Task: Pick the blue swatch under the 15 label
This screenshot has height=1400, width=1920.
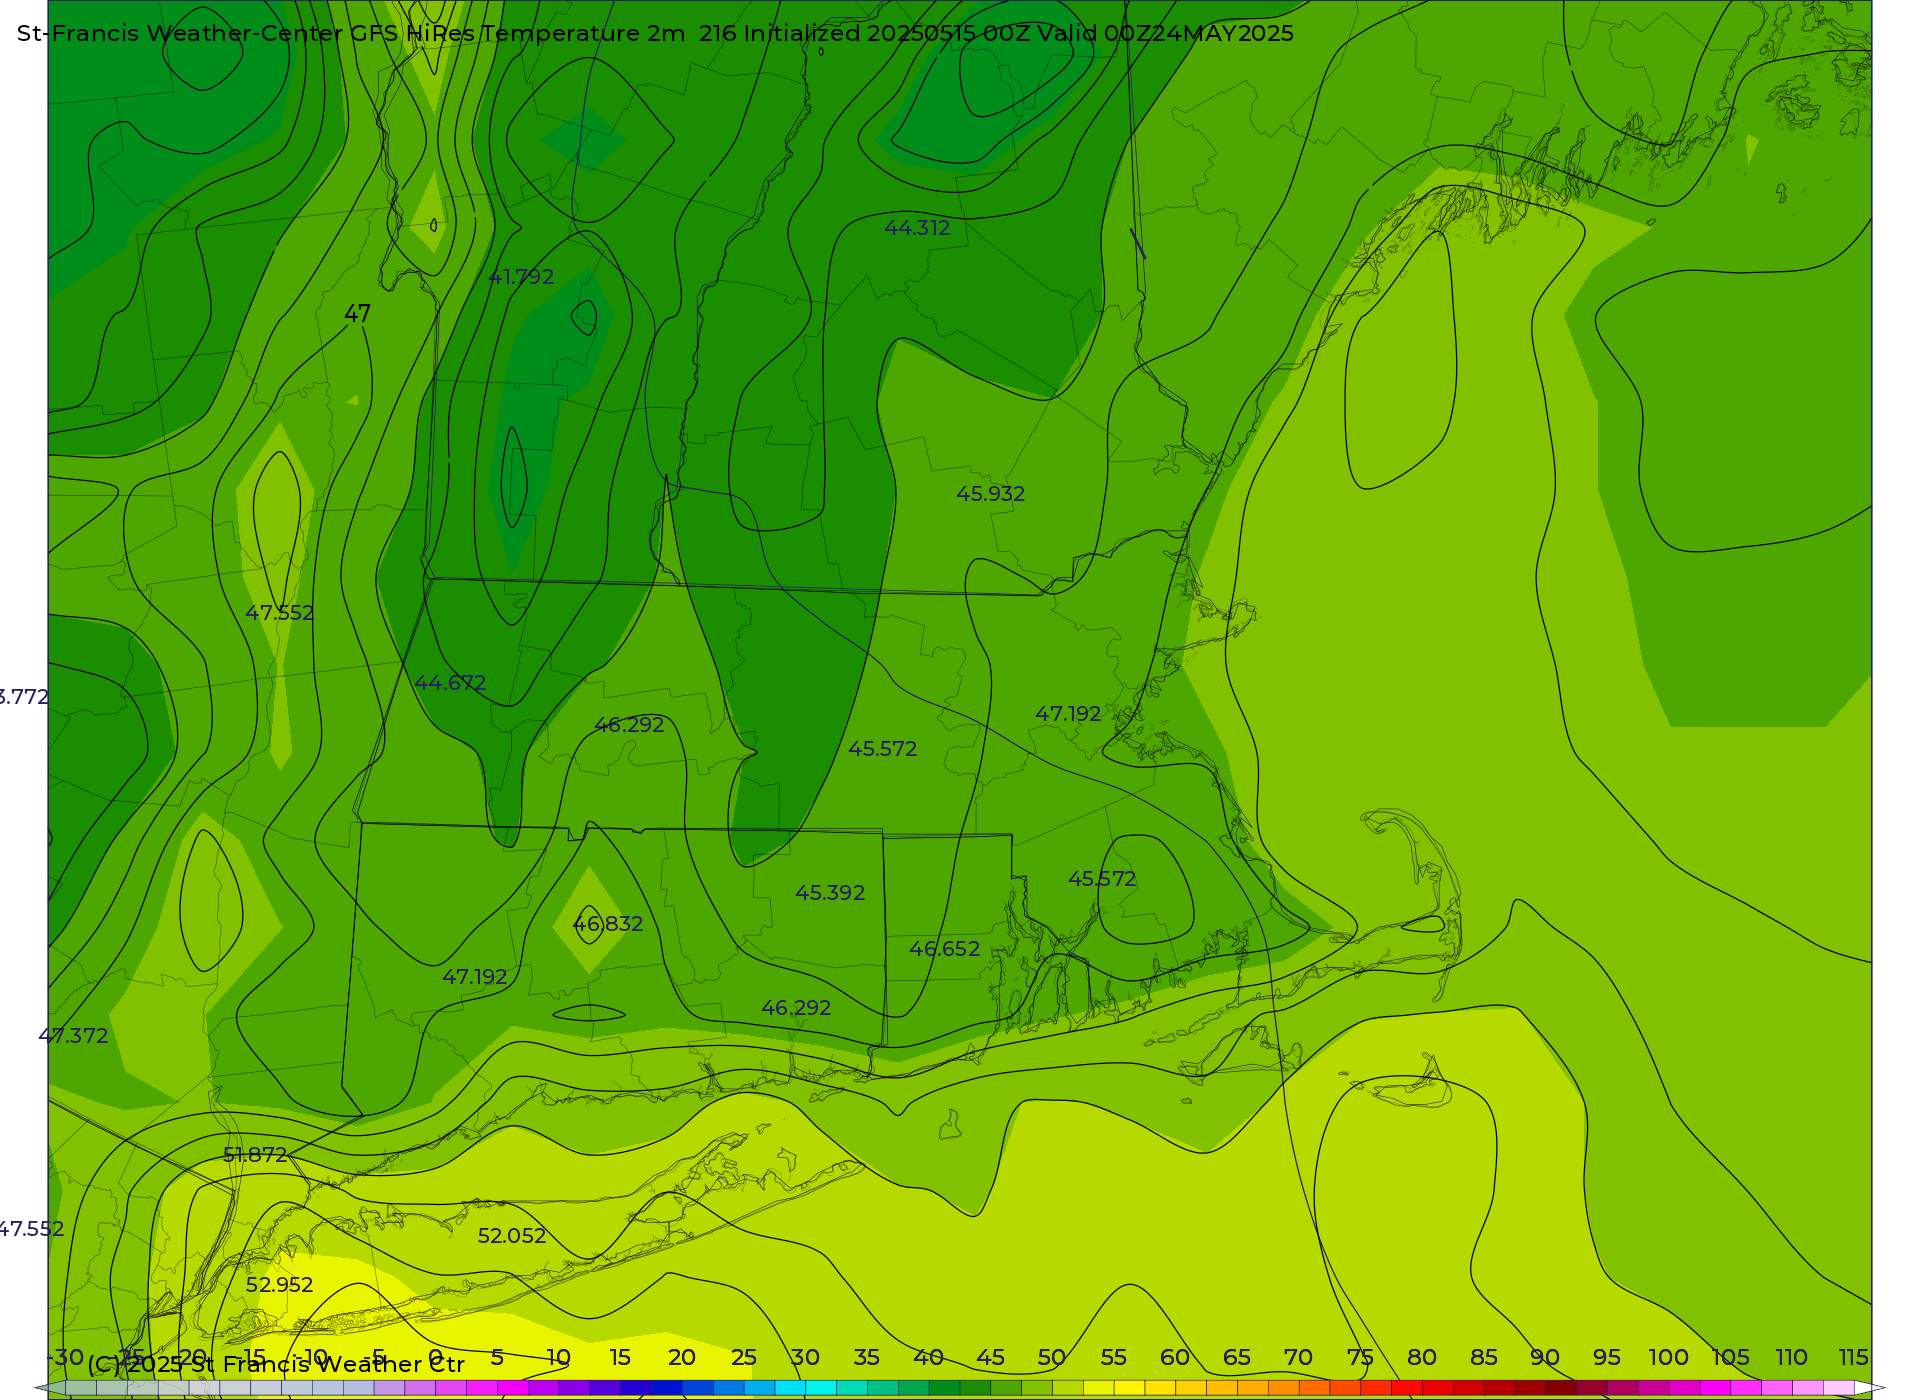Action: pyautogui.click(x=636, y=1388)
